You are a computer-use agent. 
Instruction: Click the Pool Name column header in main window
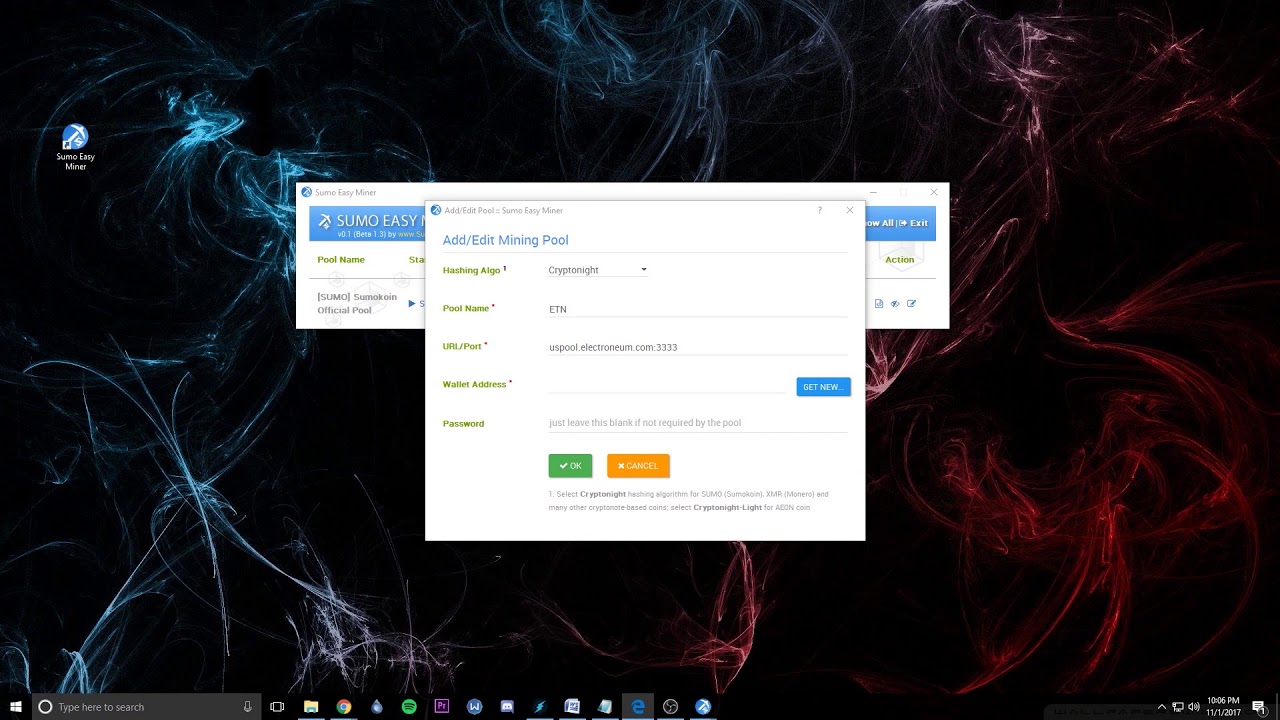point(341,260)
